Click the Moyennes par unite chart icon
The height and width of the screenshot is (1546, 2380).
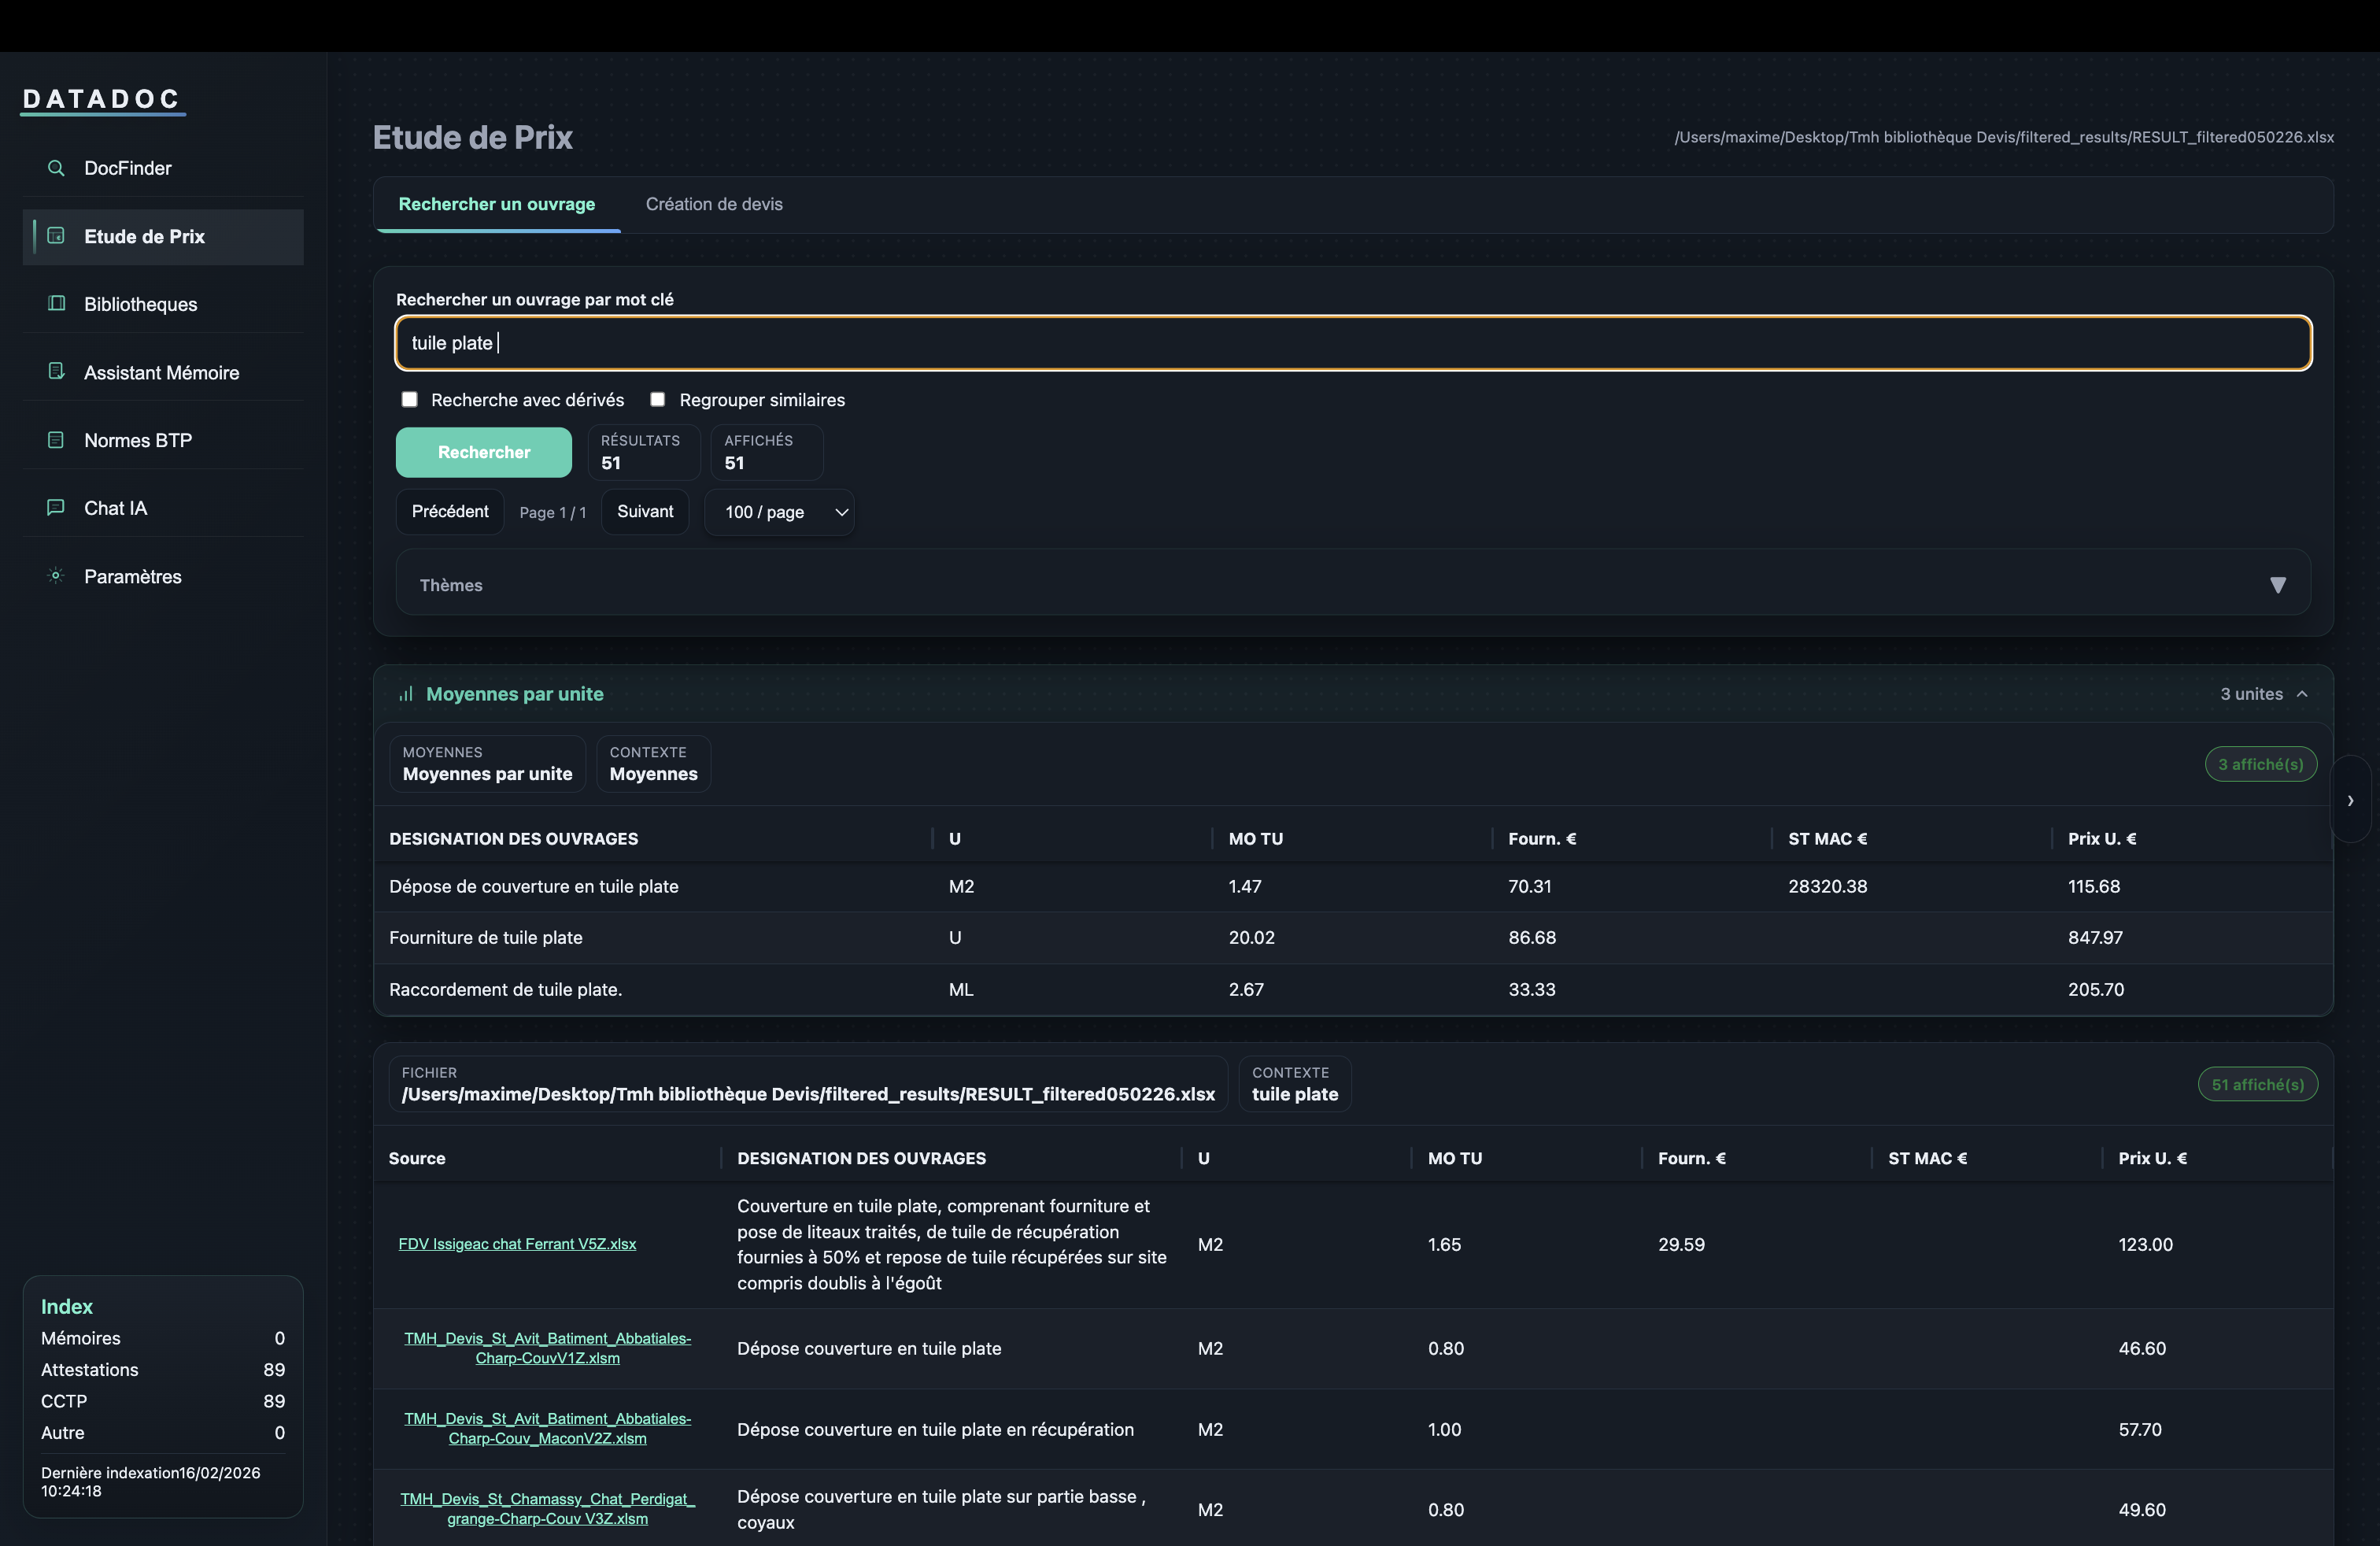[406, 694]
